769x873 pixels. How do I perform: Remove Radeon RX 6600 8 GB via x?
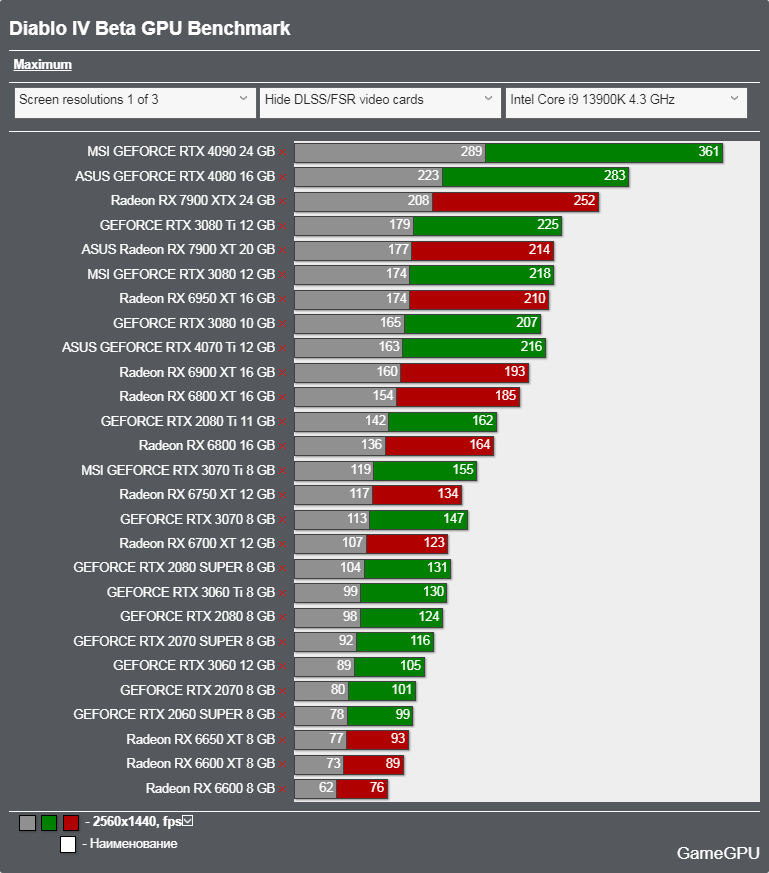[x=283, y=789]
